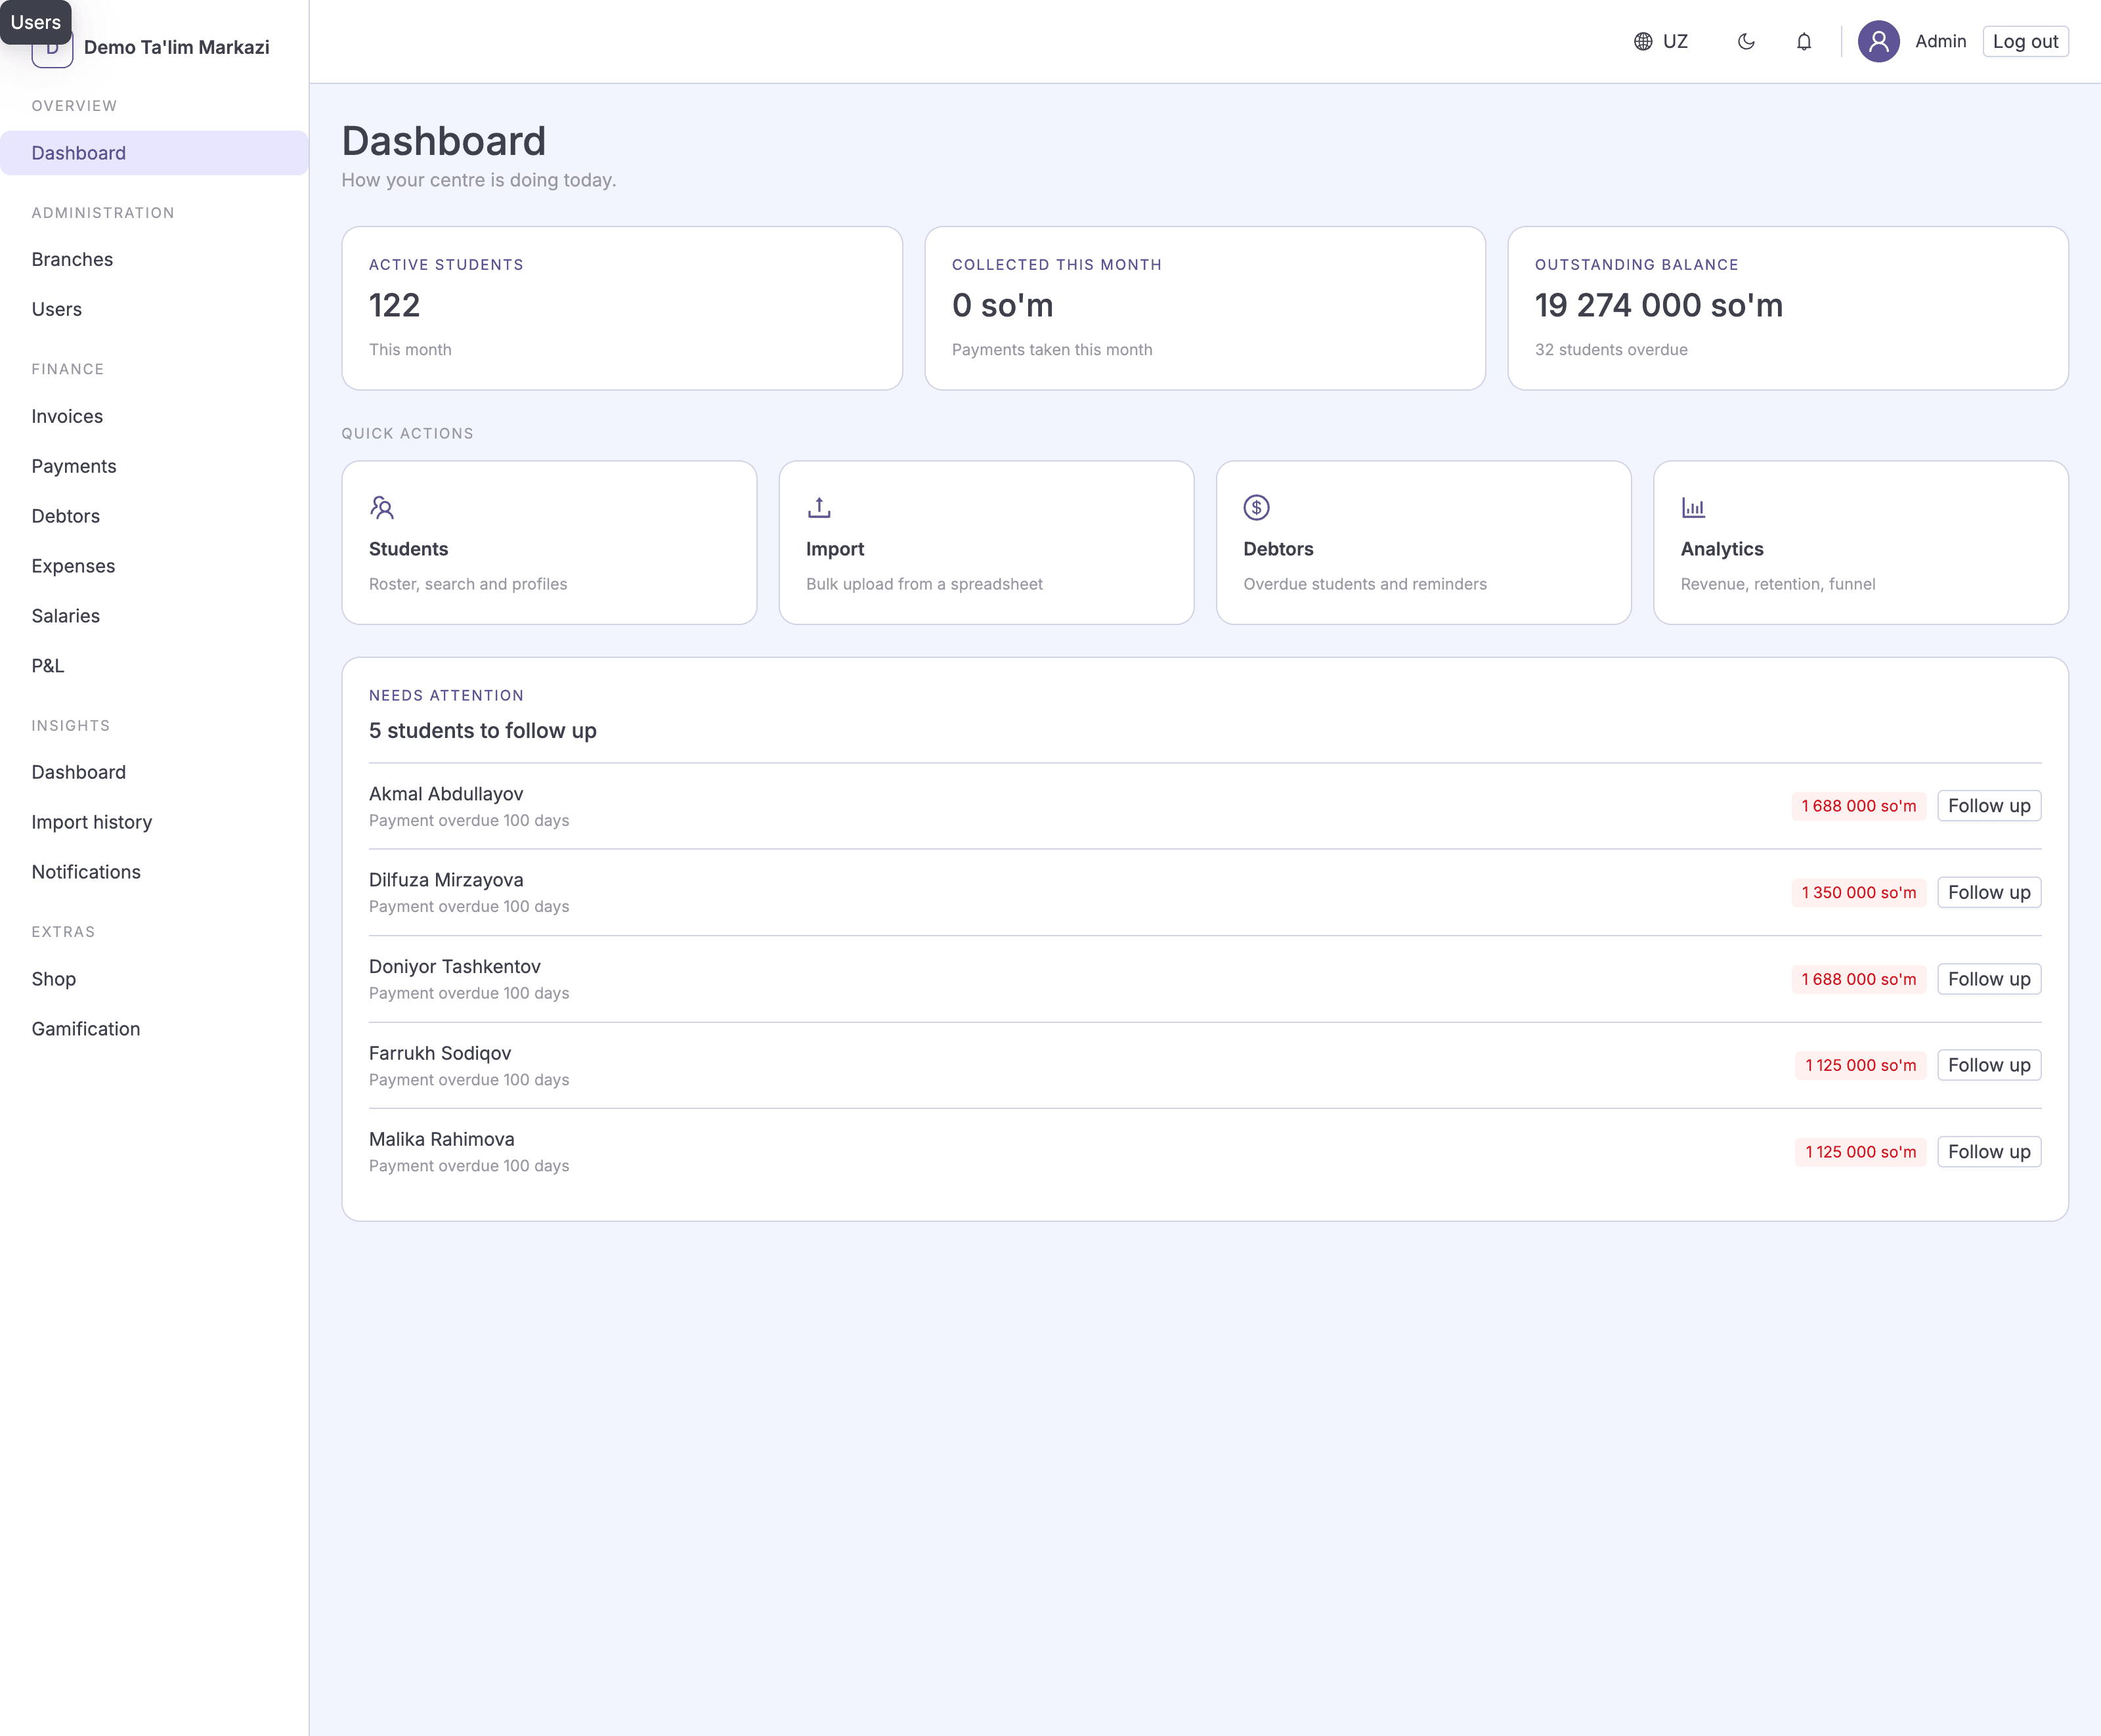Image resolution: width=2101 pixels, height=1736 pixels.
Task: Click the Demo Ta'lim Markazi logo badge
Action: 52,47
